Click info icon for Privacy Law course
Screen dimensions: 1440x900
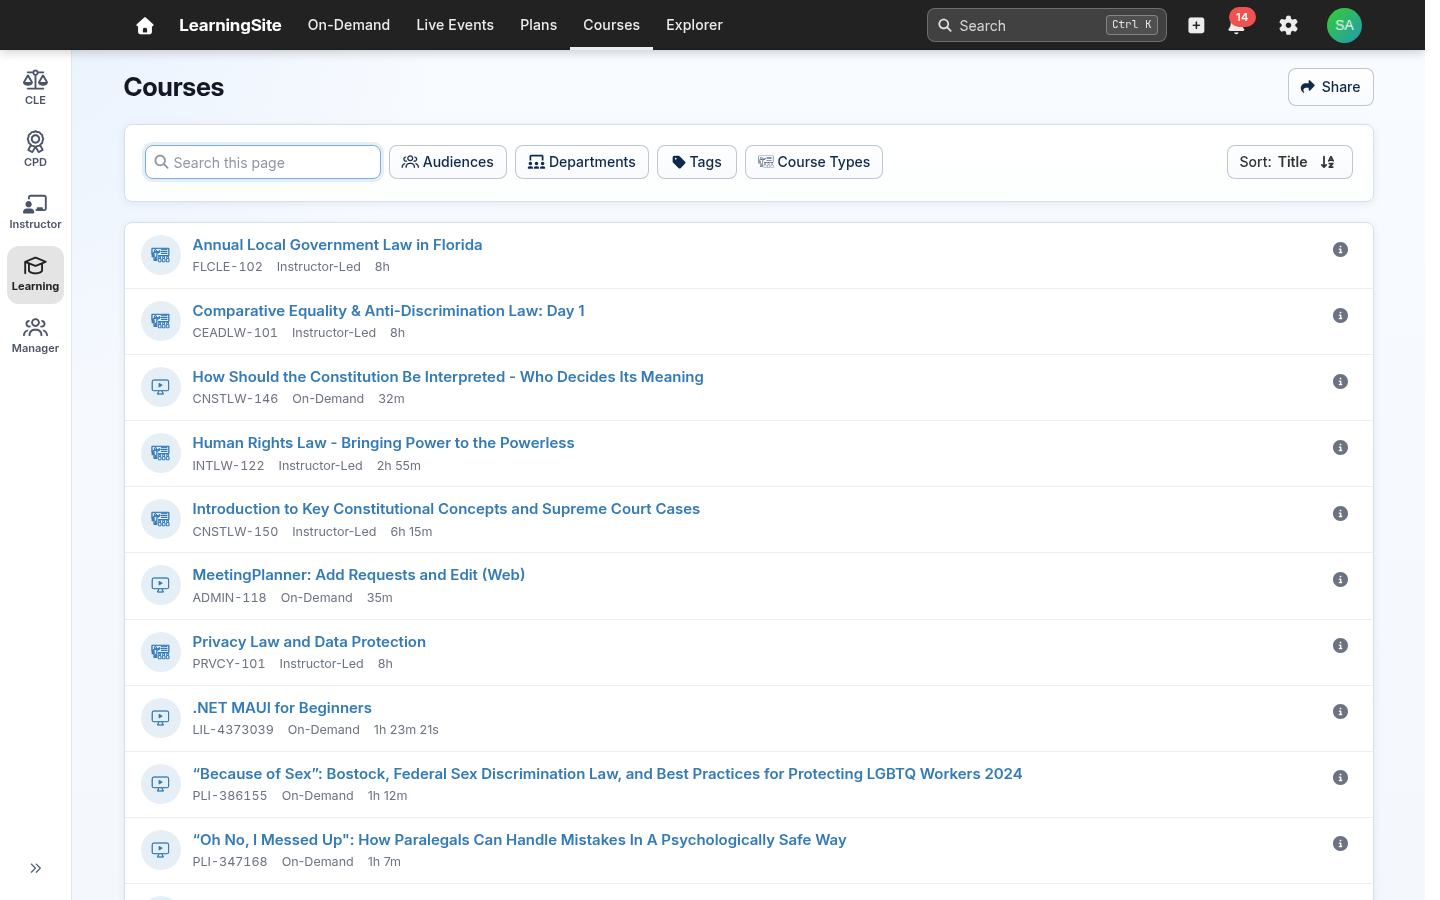click(x=1340, y=645)
